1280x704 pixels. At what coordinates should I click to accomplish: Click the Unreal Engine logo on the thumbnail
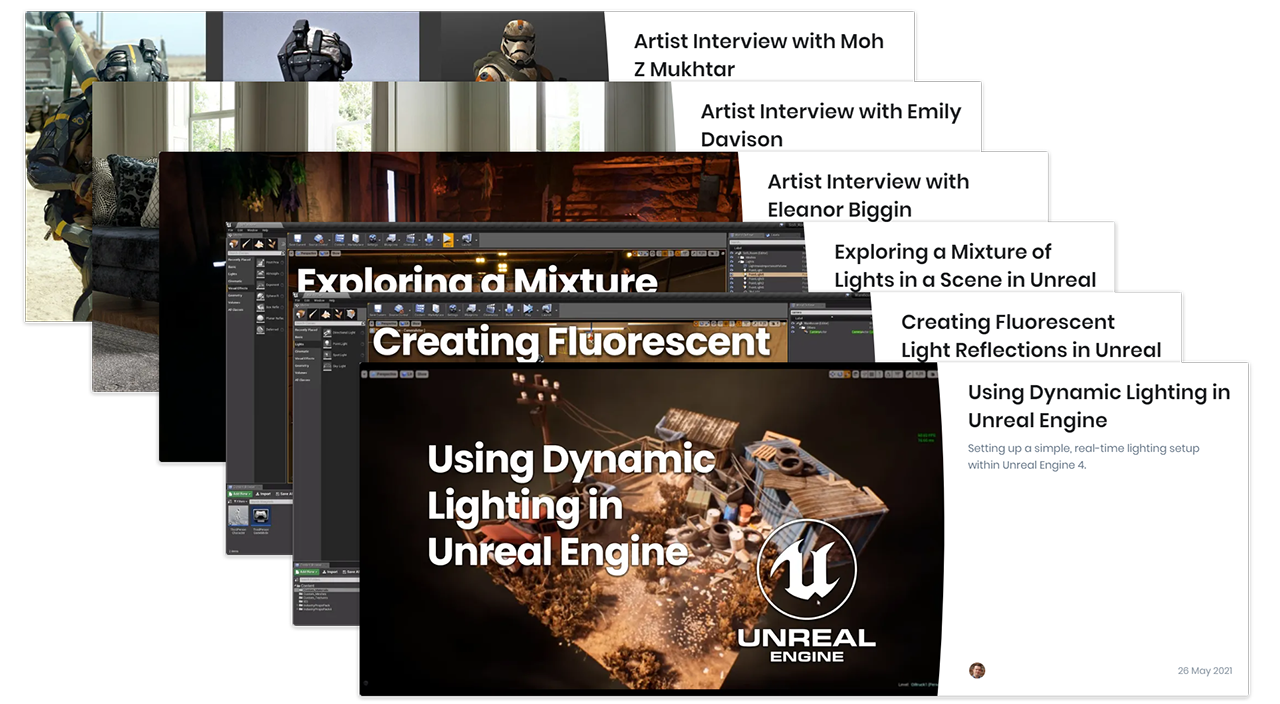806,591
